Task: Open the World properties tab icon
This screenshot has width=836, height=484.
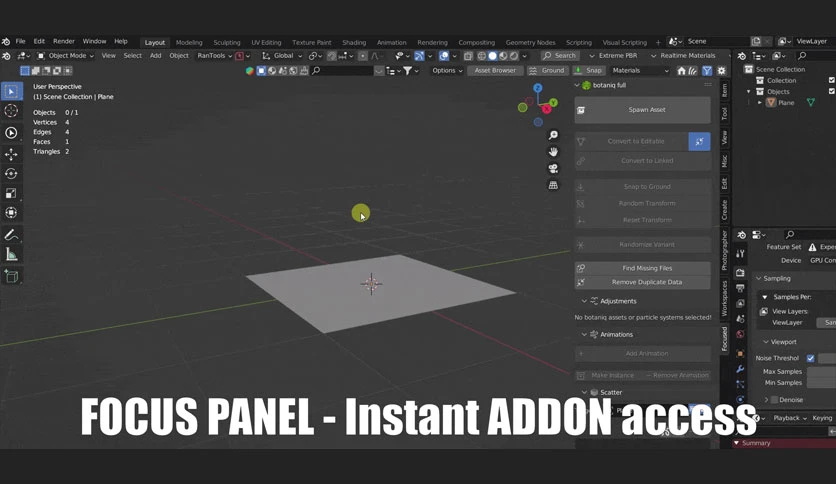Action: click(740, 334)
